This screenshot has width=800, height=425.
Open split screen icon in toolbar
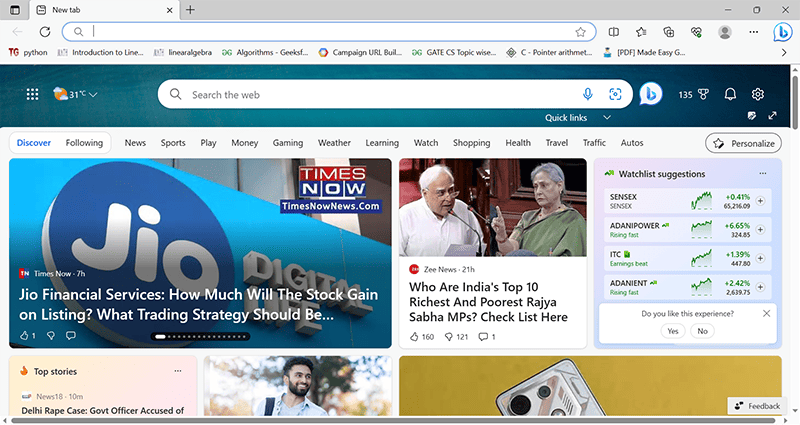[614, 32]
